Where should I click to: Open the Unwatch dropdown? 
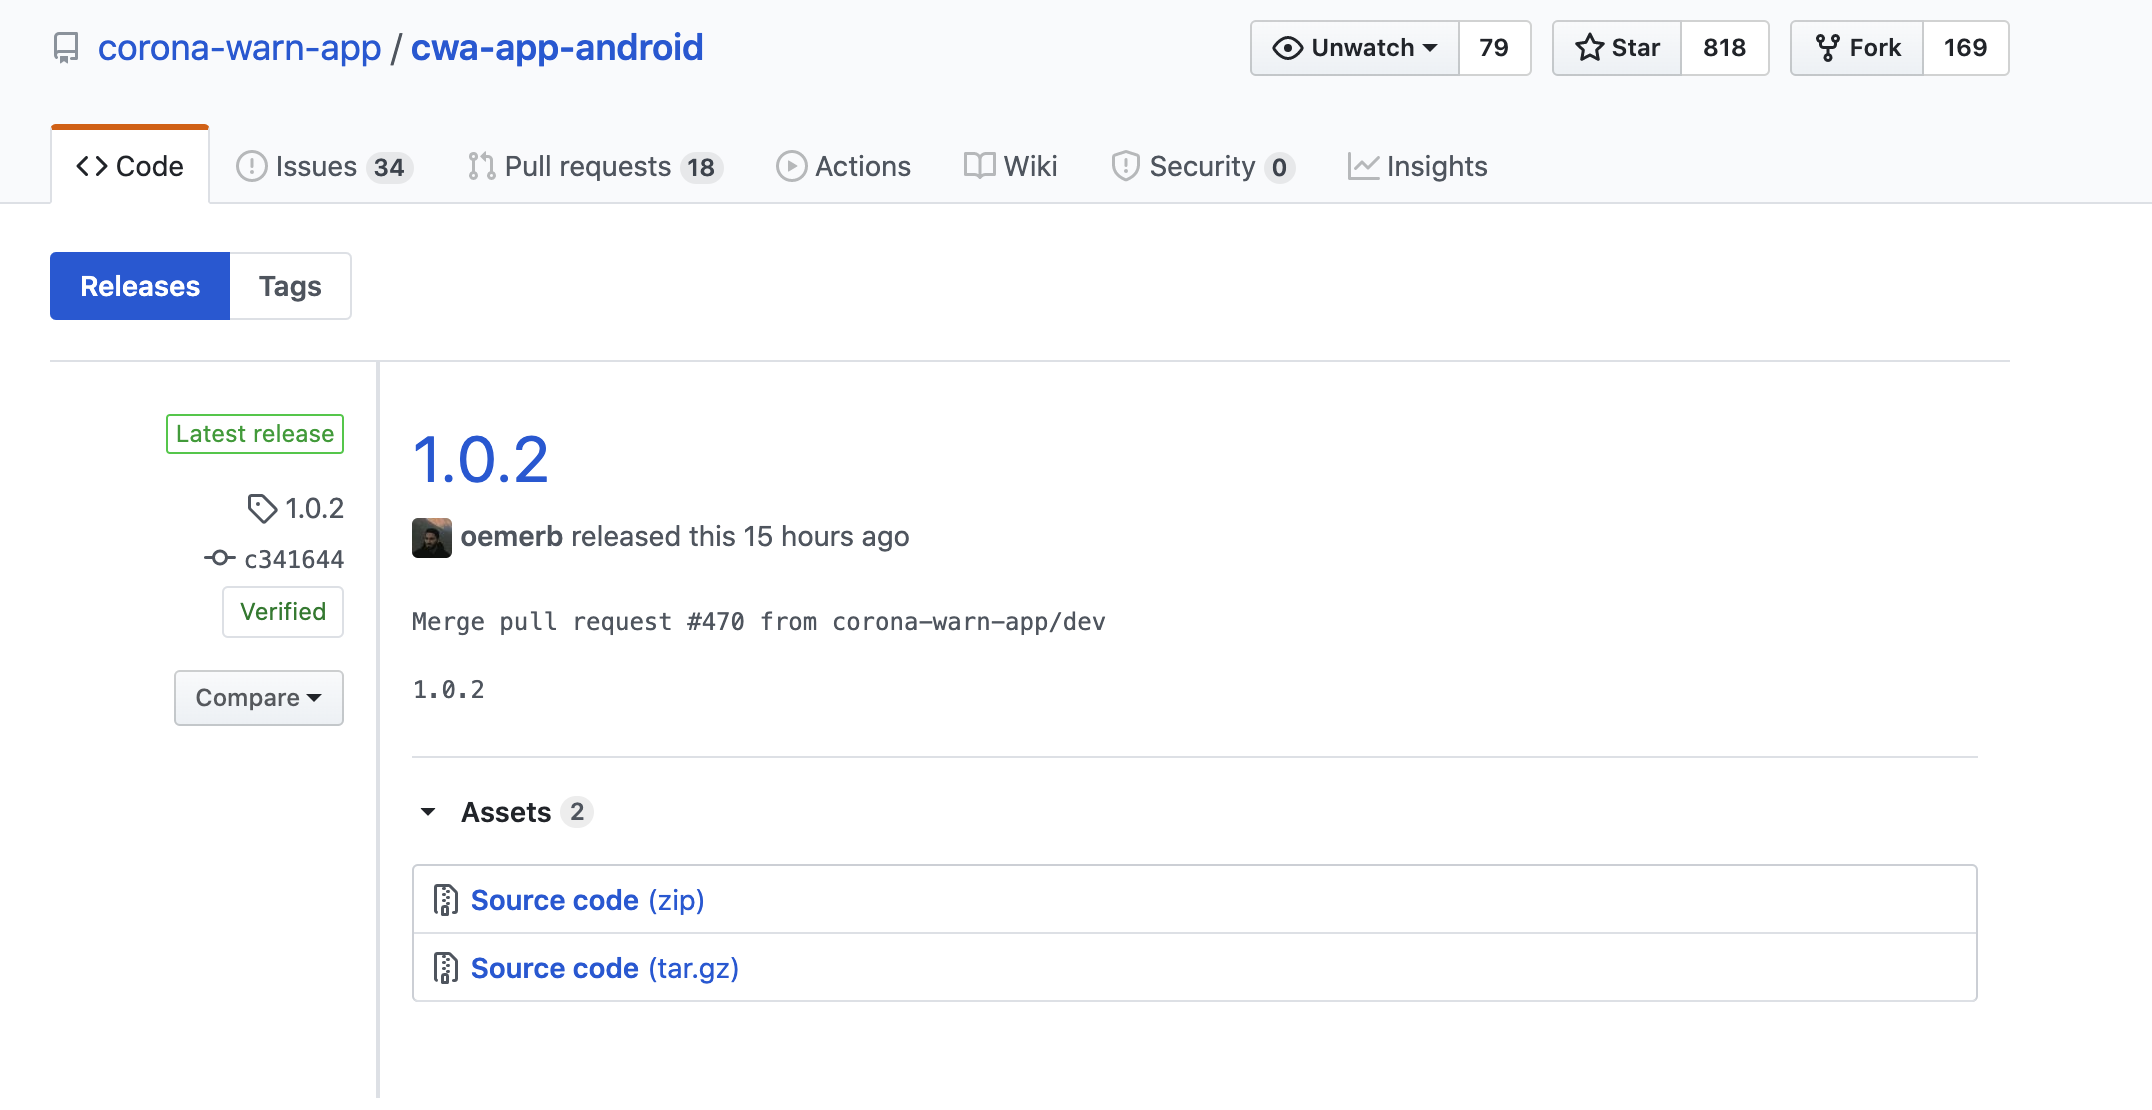[x=1354, y=47]
